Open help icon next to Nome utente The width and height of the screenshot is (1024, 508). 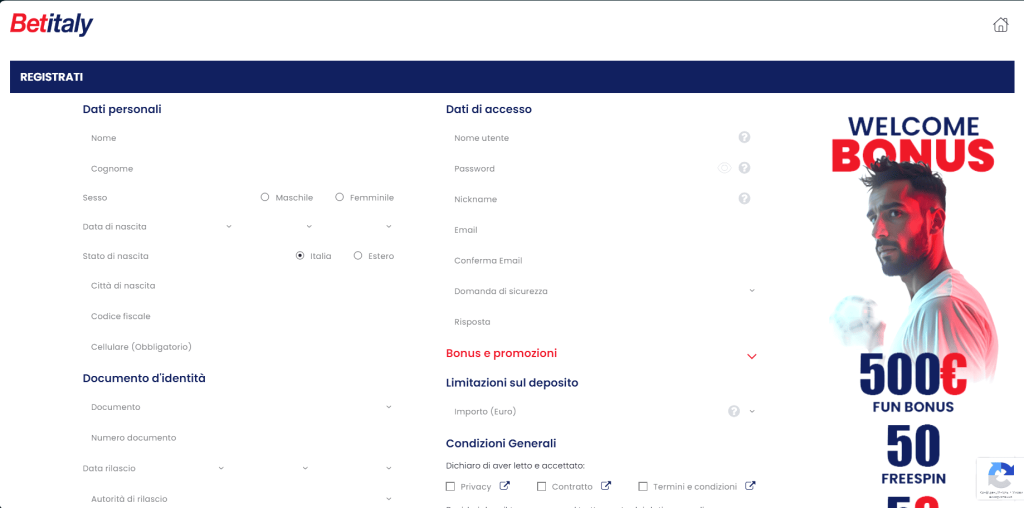[744, 138]
